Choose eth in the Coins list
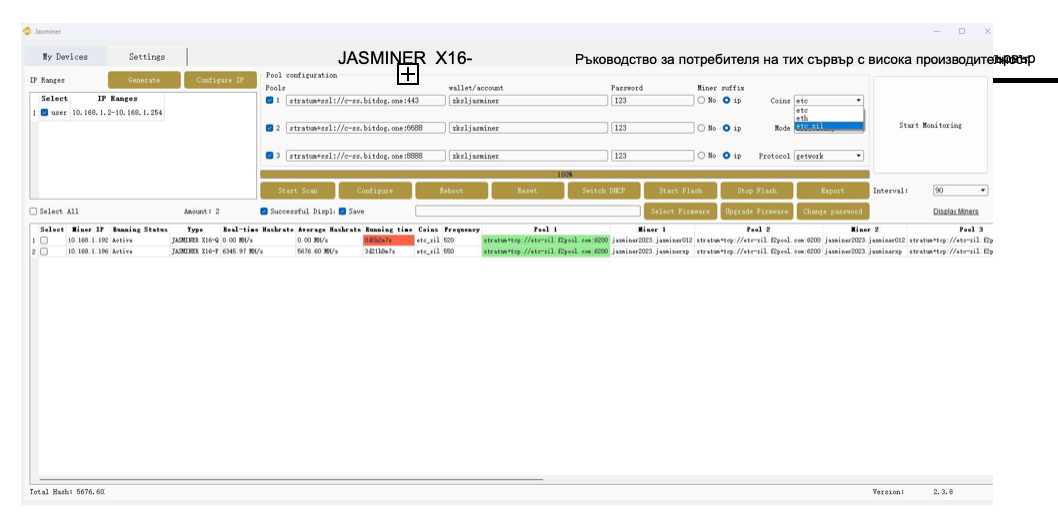The height and width of the screenshot is (522, 1058). tap(829, 118)
